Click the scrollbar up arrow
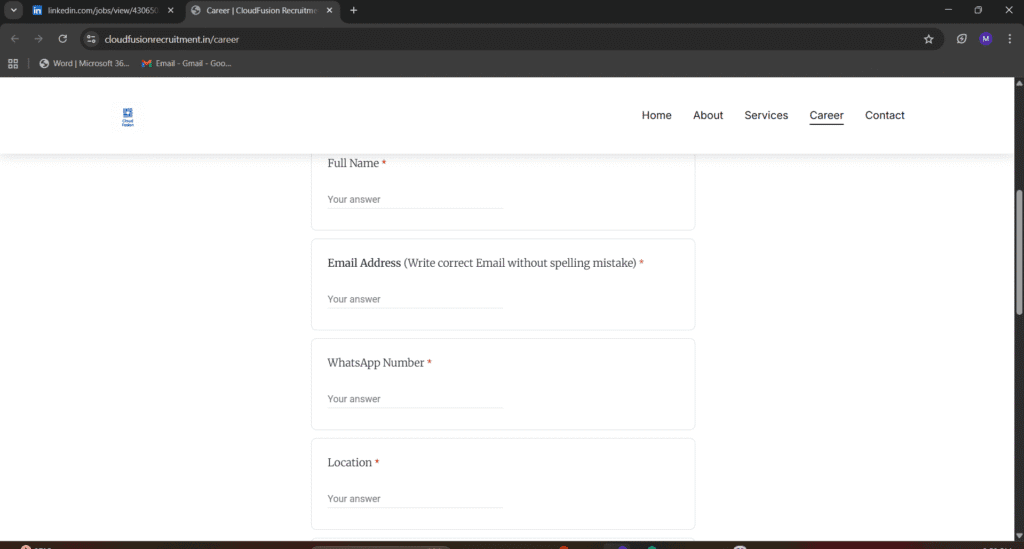The height and width of the screenshot is (549, 1024). pyautogui.click(x=1019, y=84)
